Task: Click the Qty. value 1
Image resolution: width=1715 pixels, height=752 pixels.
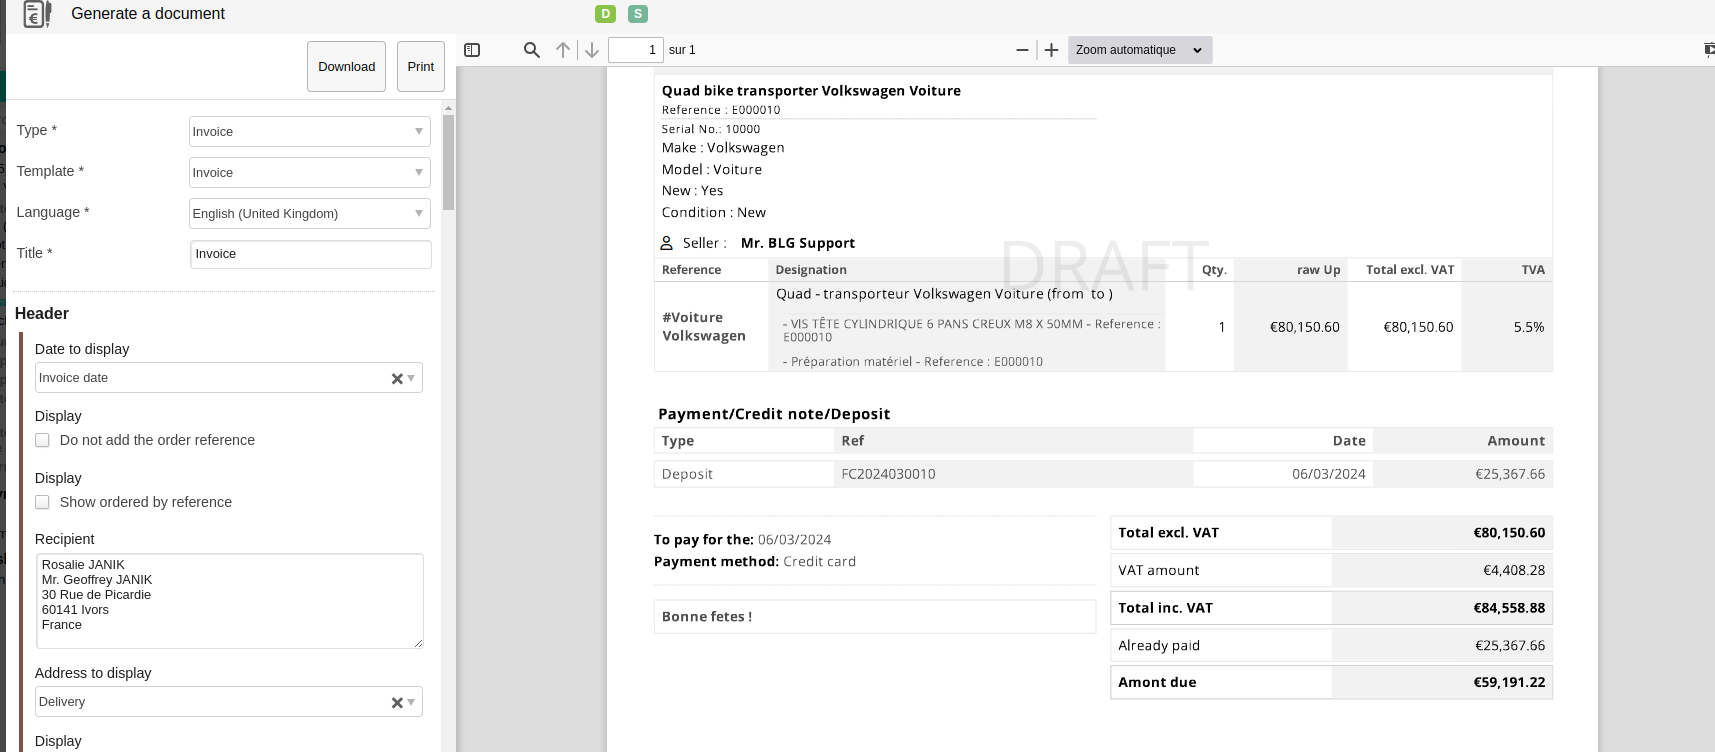Action: pyautogui.click(x=1222, y=327)
